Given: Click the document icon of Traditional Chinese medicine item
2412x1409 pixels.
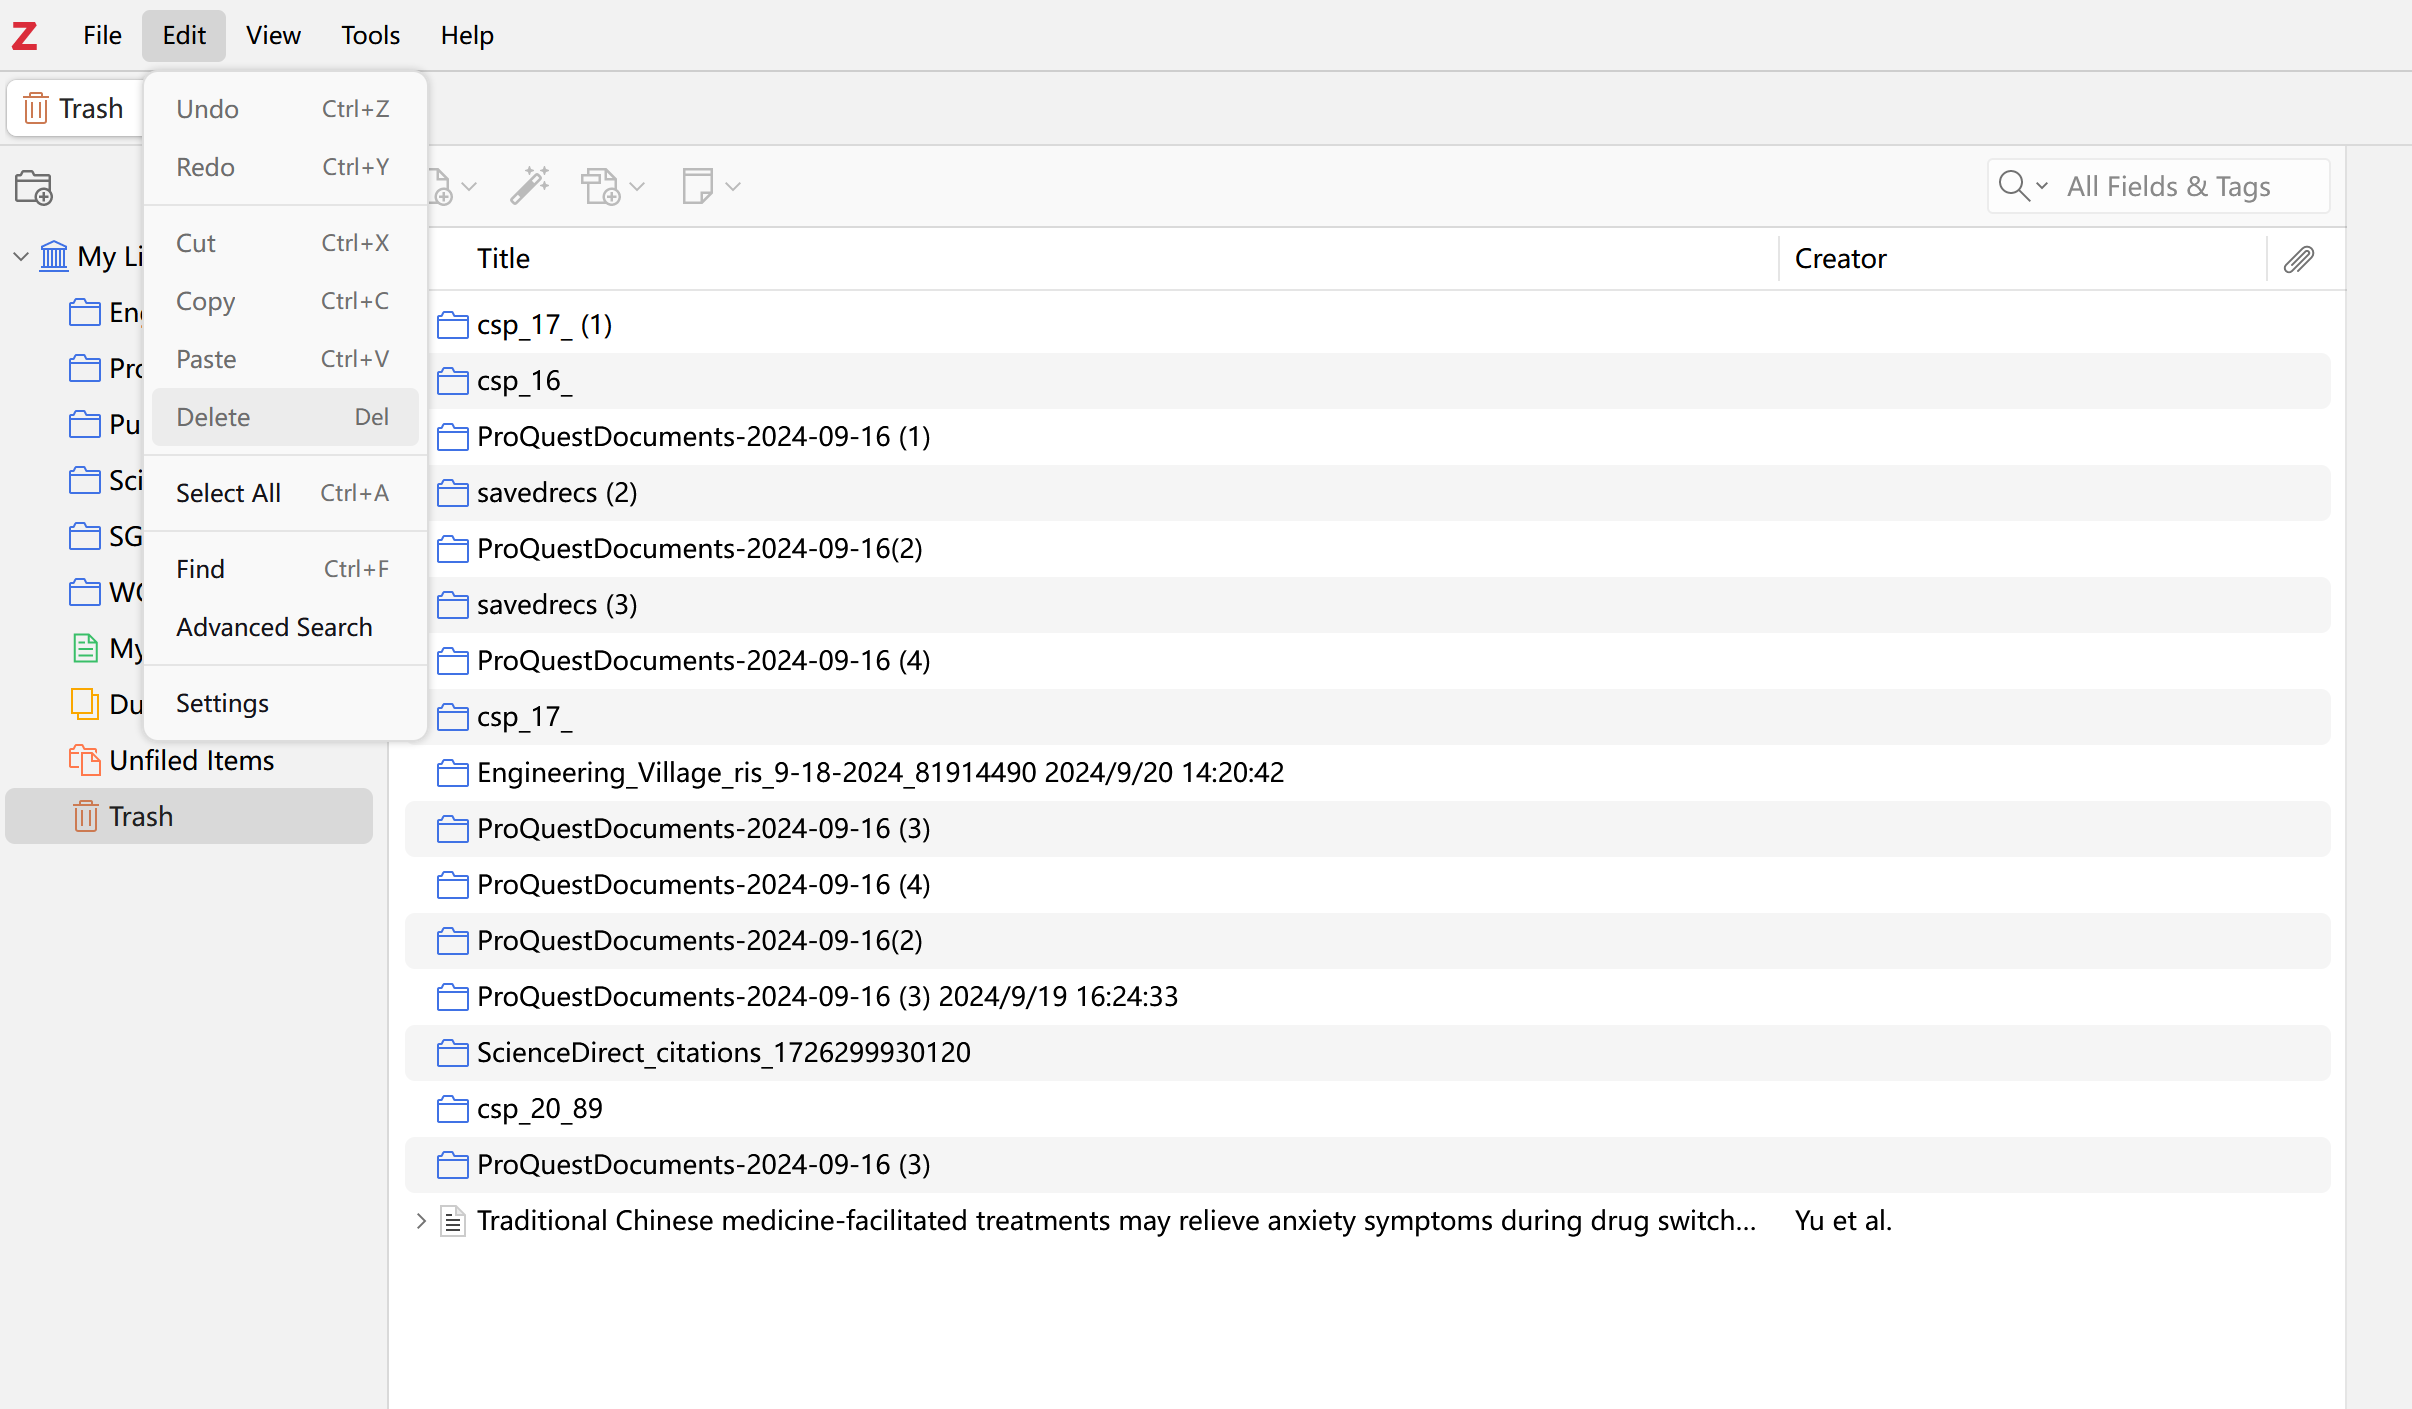Looking at the screenshot, I should coord(453,1221).
